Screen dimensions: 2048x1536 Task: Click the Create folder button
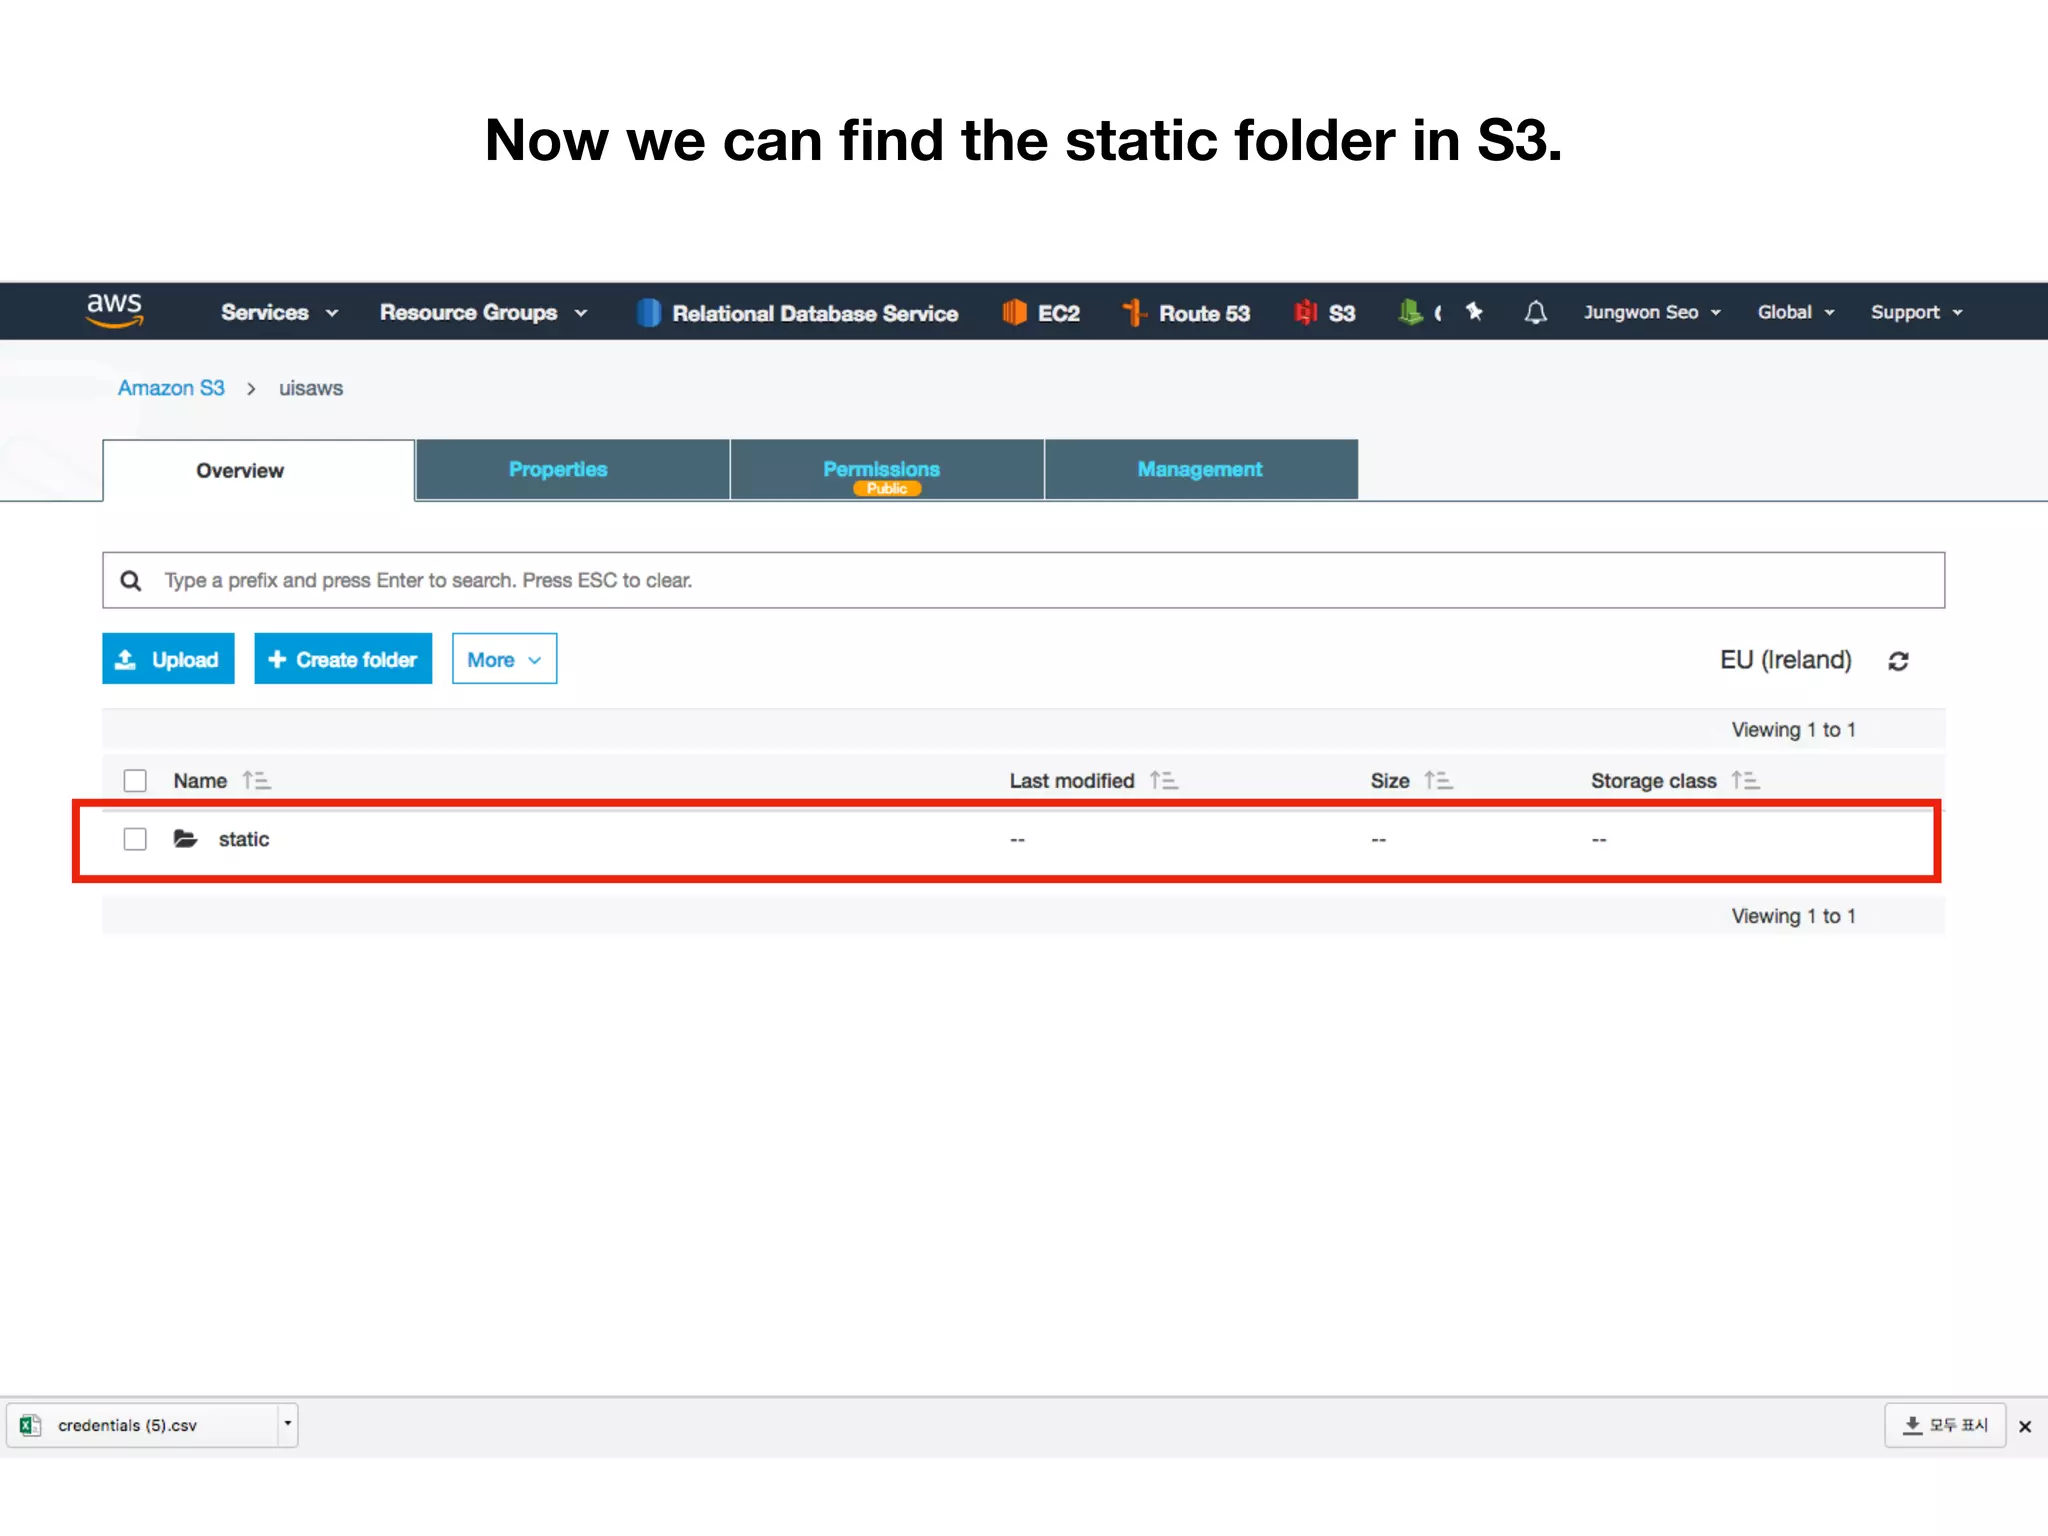pos(343,659)
